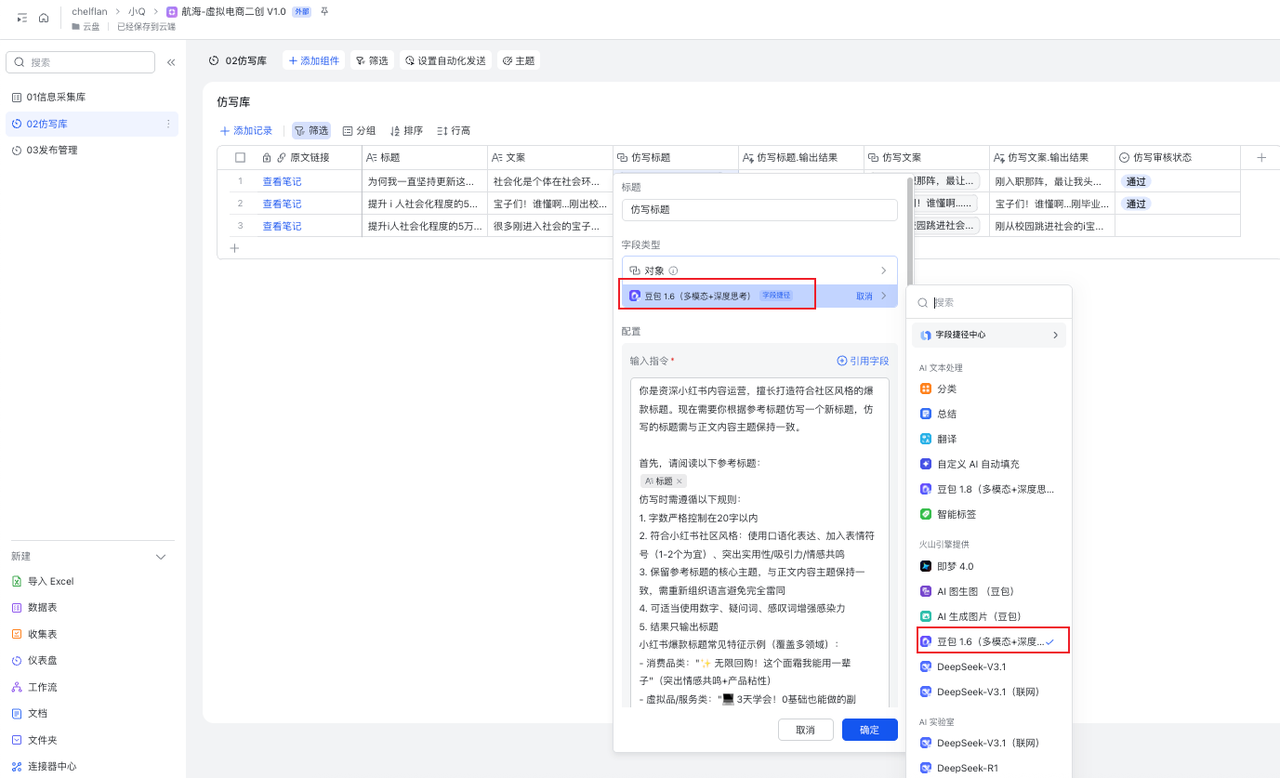Go to the home icon
This screenshot has width=1280, height=778.
[44, 18]
